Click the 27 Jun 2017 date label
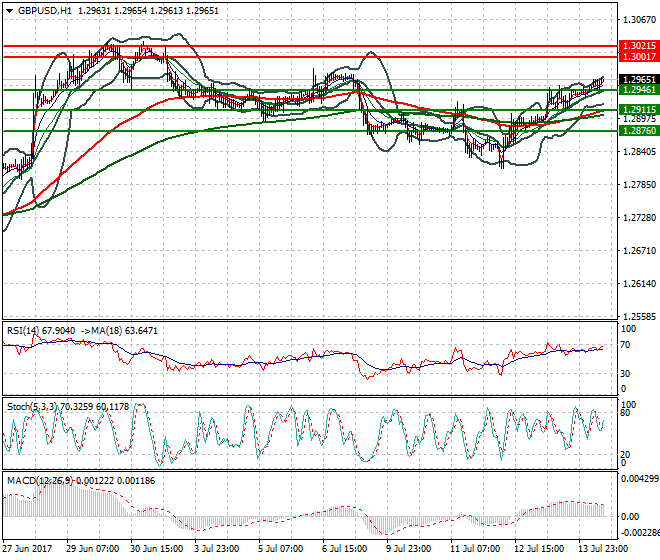This screenshot has height=560, width=660. [27, 549]
